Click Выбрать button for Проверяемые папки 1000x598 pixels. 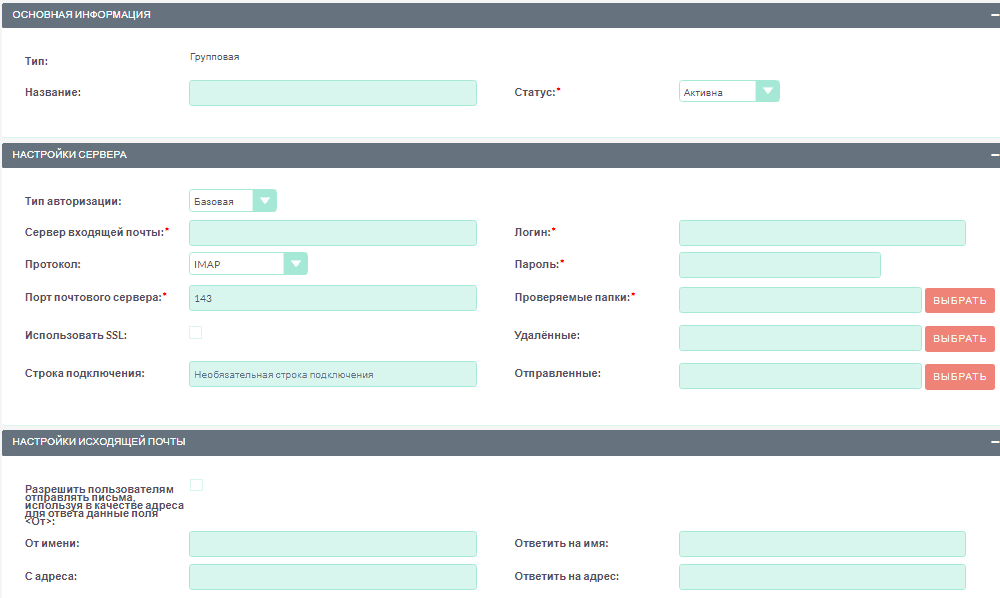[x=959, y=300]
